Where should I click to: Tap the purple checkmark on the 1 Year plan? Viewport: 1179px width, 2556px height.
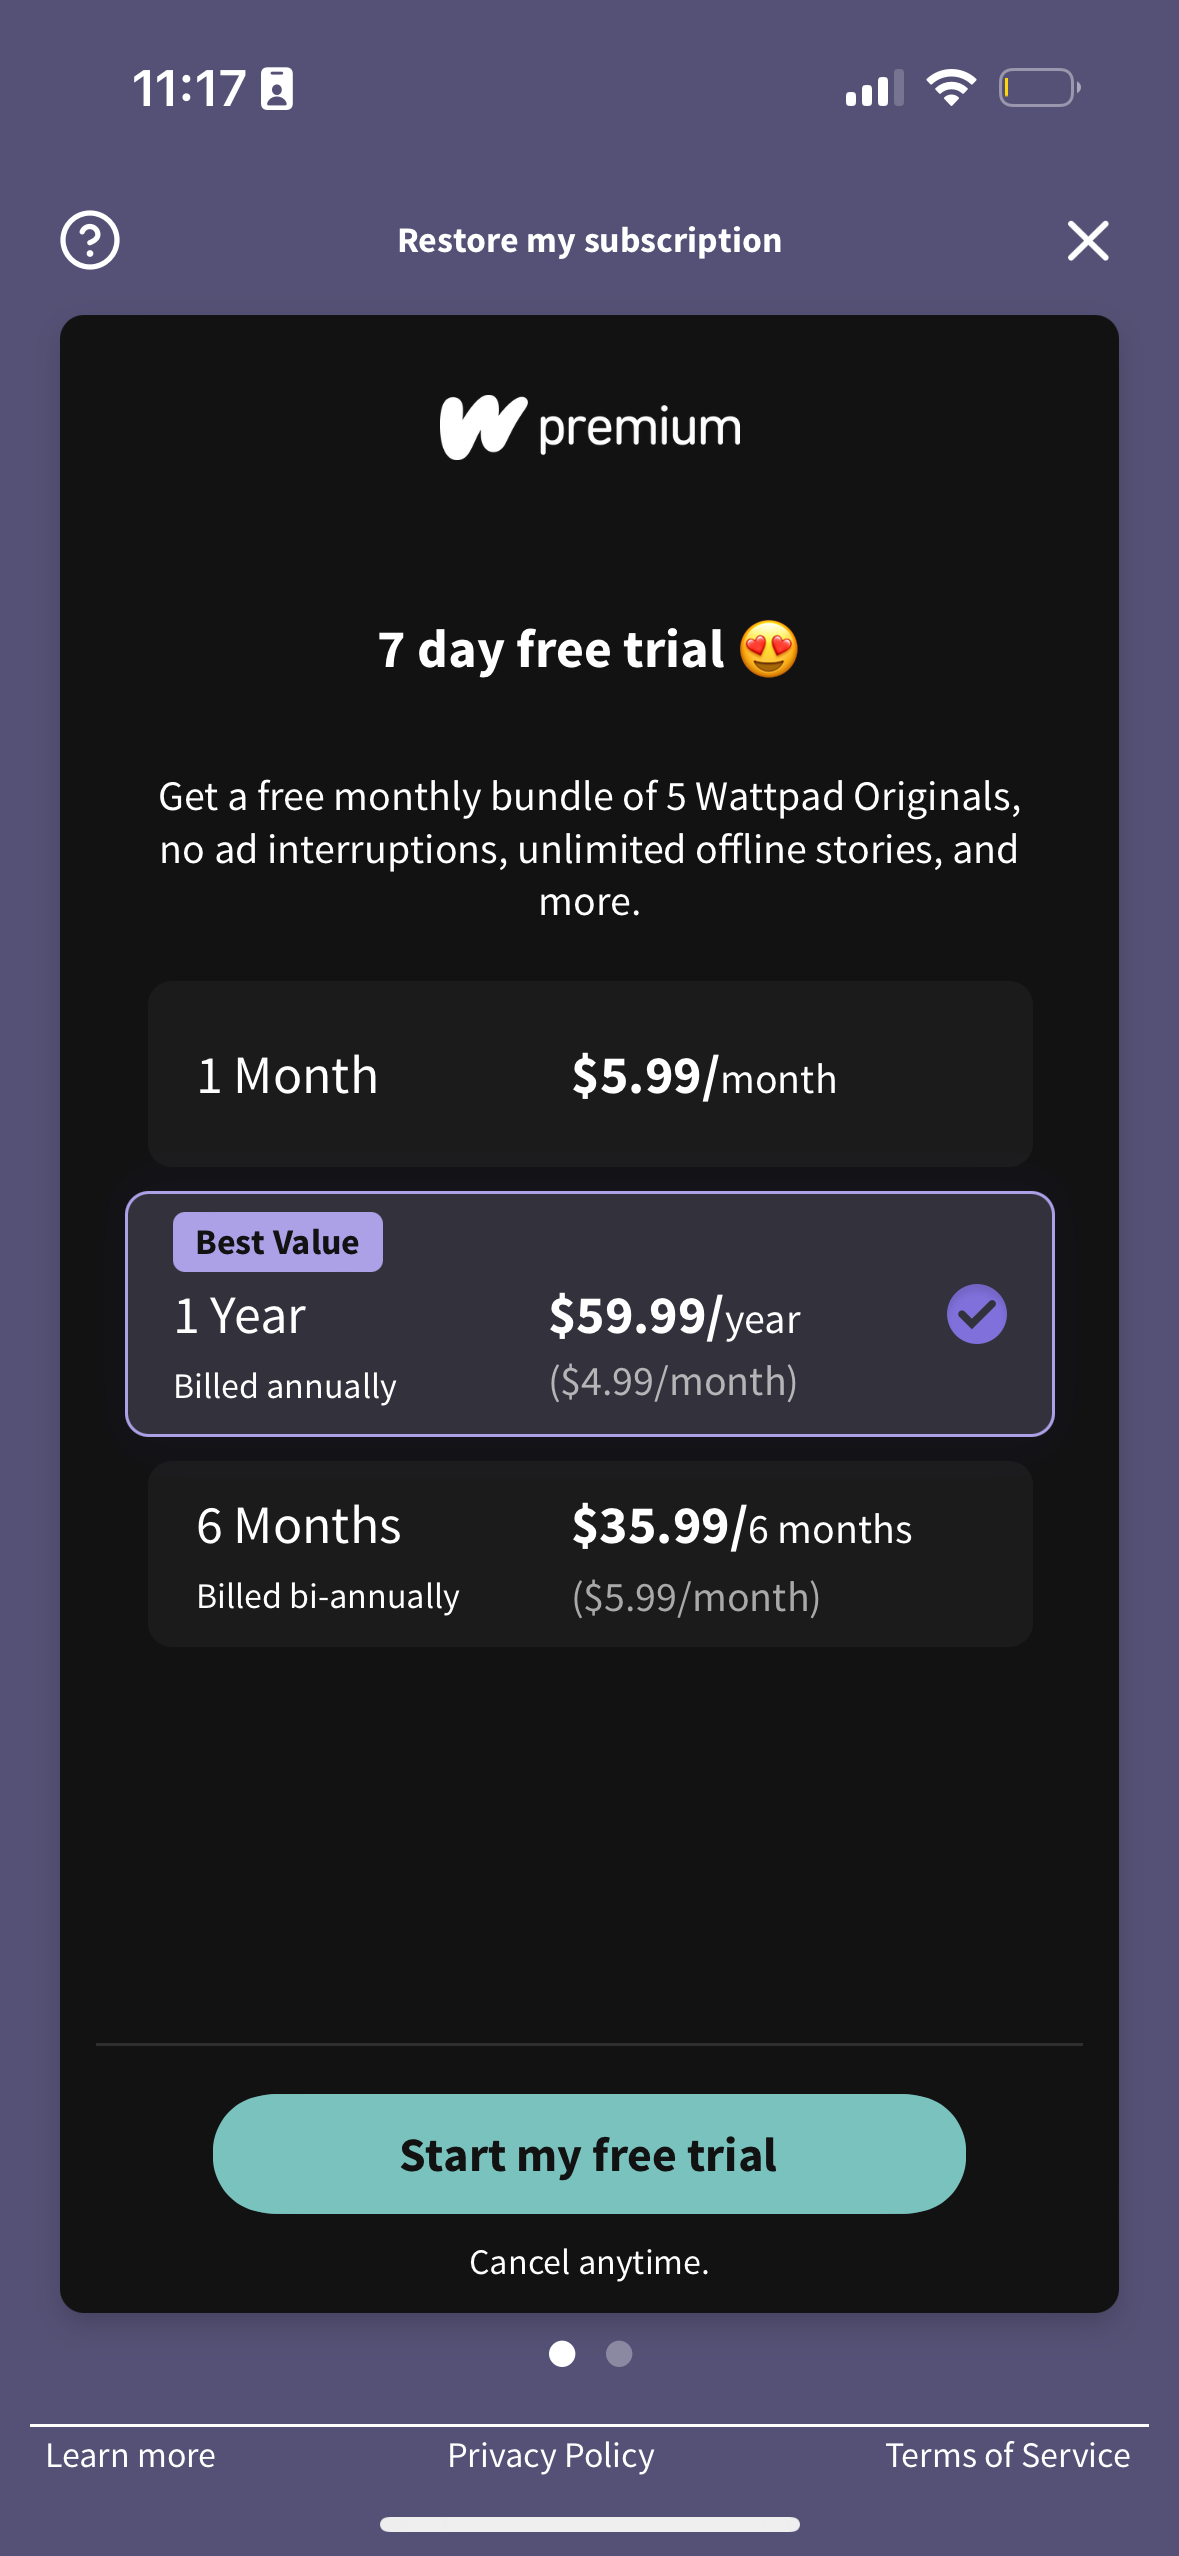tap(975, 1315)
